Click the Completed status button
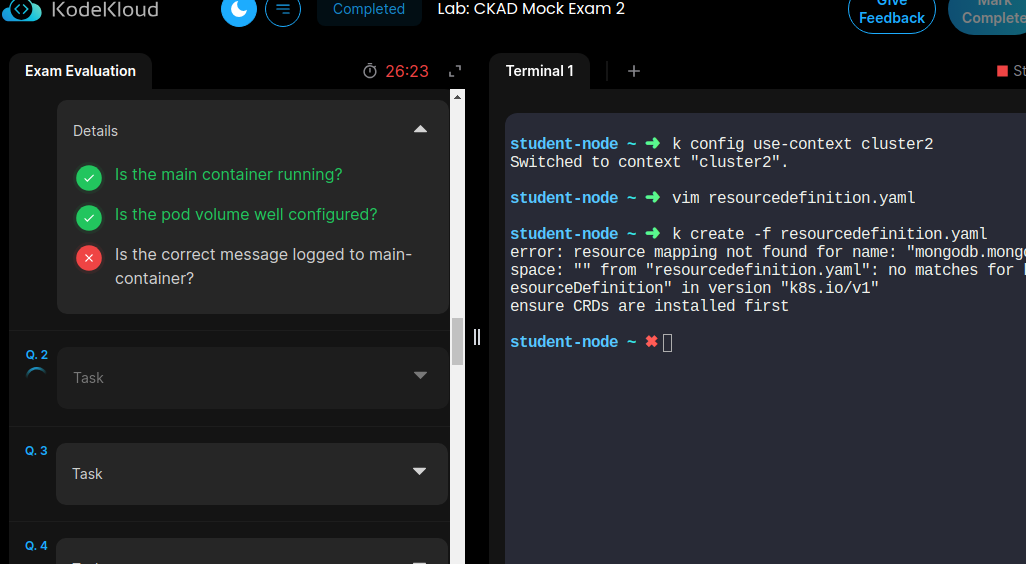Image resolution: width=1026 pixels, height=564 pixels. (x=368, y=10)
